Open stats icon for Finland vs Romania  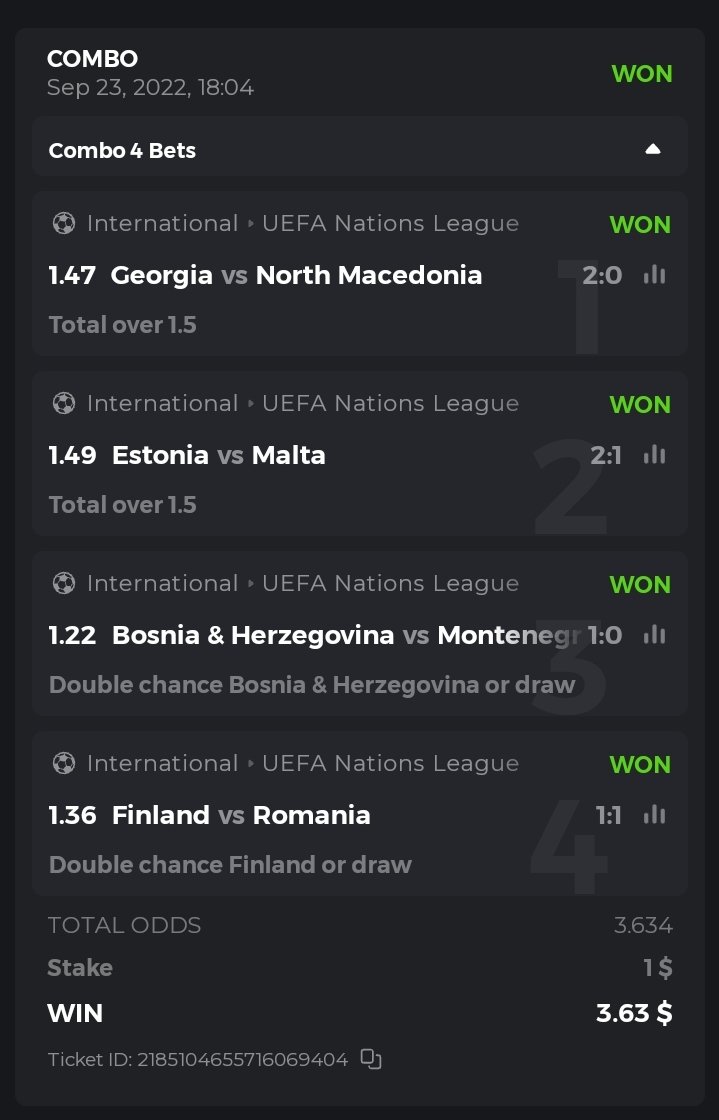pos(655,815)
